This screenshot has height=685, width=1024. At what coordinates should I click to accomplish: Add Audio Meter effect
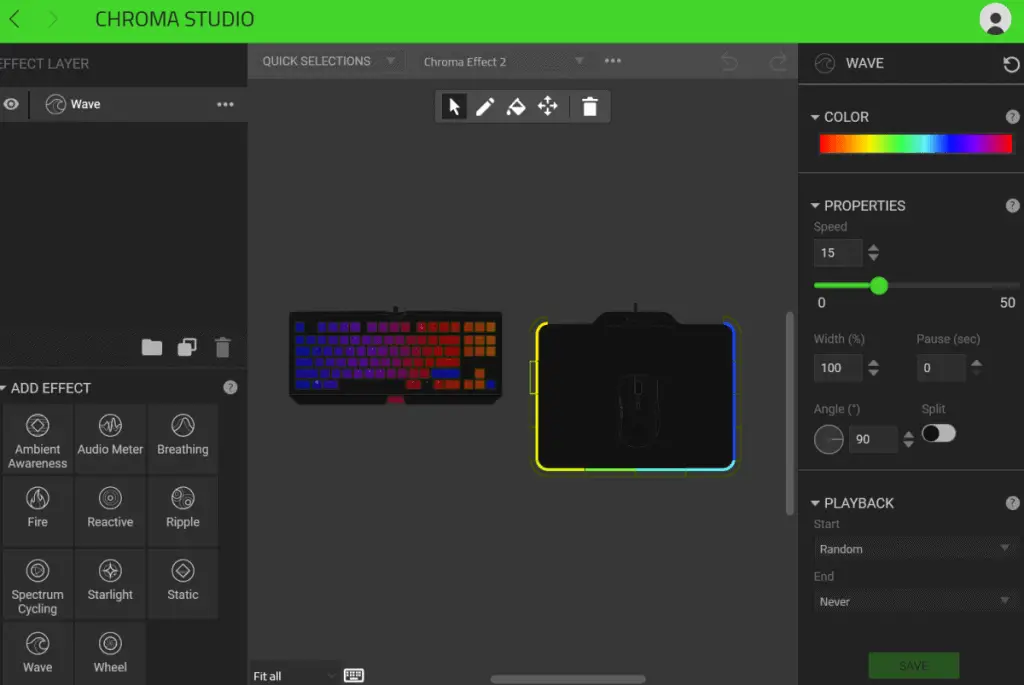coord(110,438)
